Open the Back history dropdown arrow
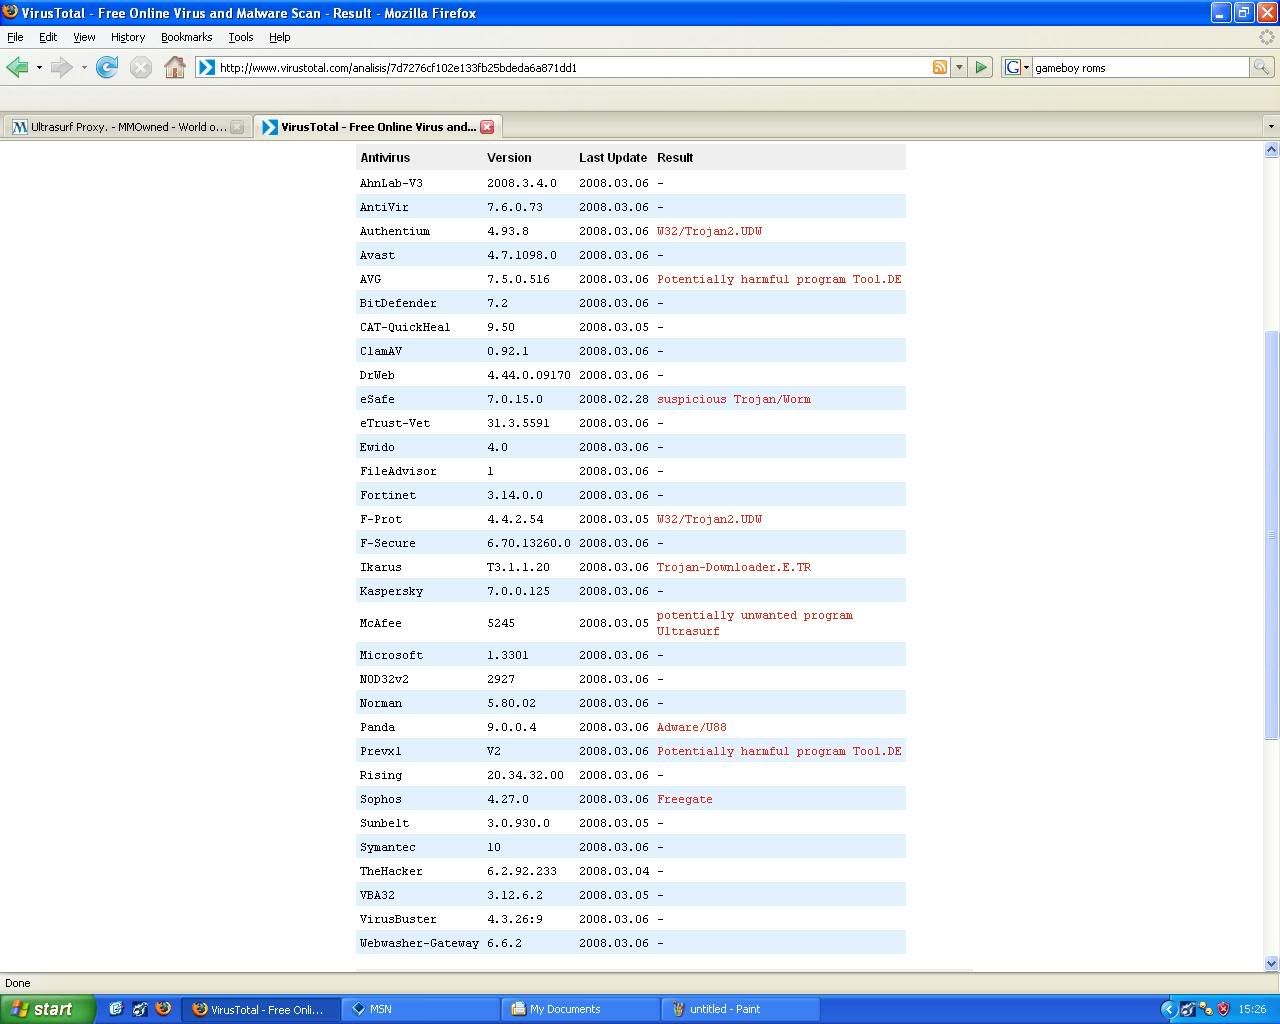 (39, 67)
